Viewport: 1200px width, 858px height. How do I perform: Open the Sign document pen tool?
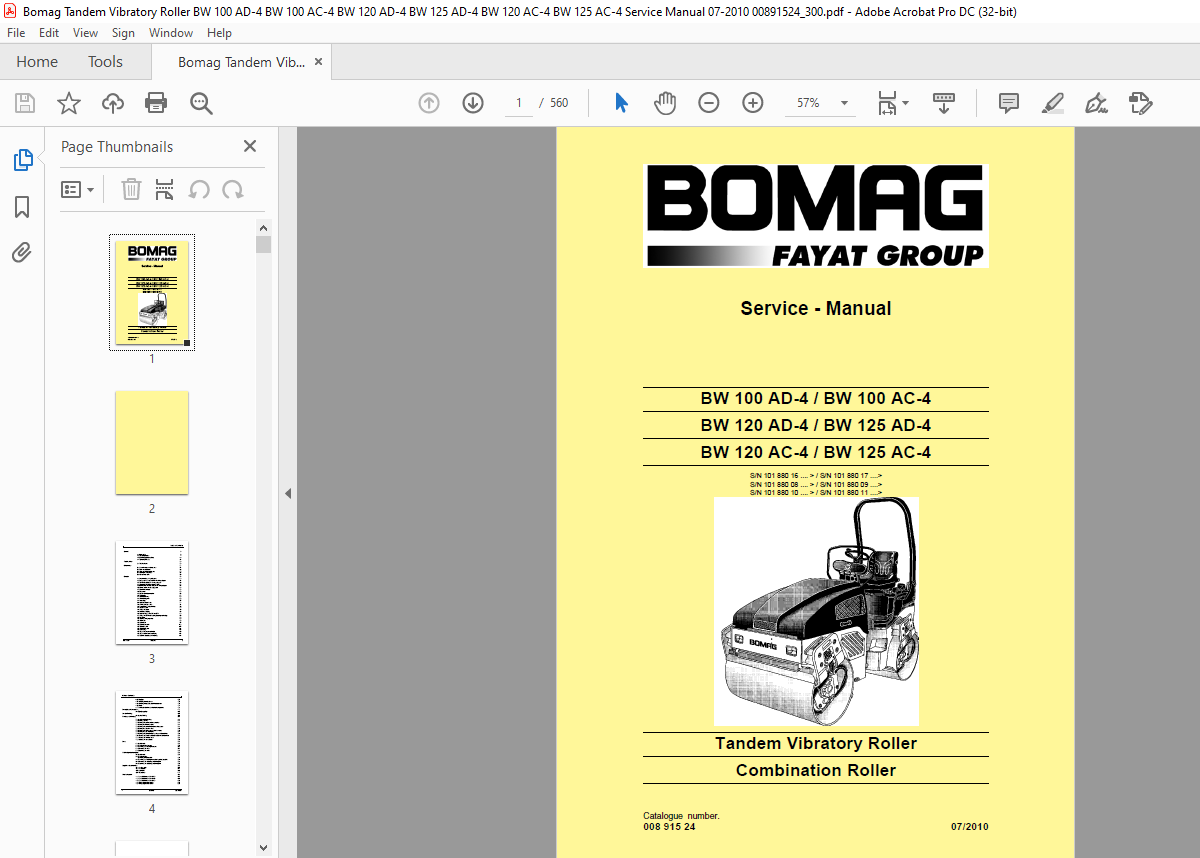coord(1096,103)
